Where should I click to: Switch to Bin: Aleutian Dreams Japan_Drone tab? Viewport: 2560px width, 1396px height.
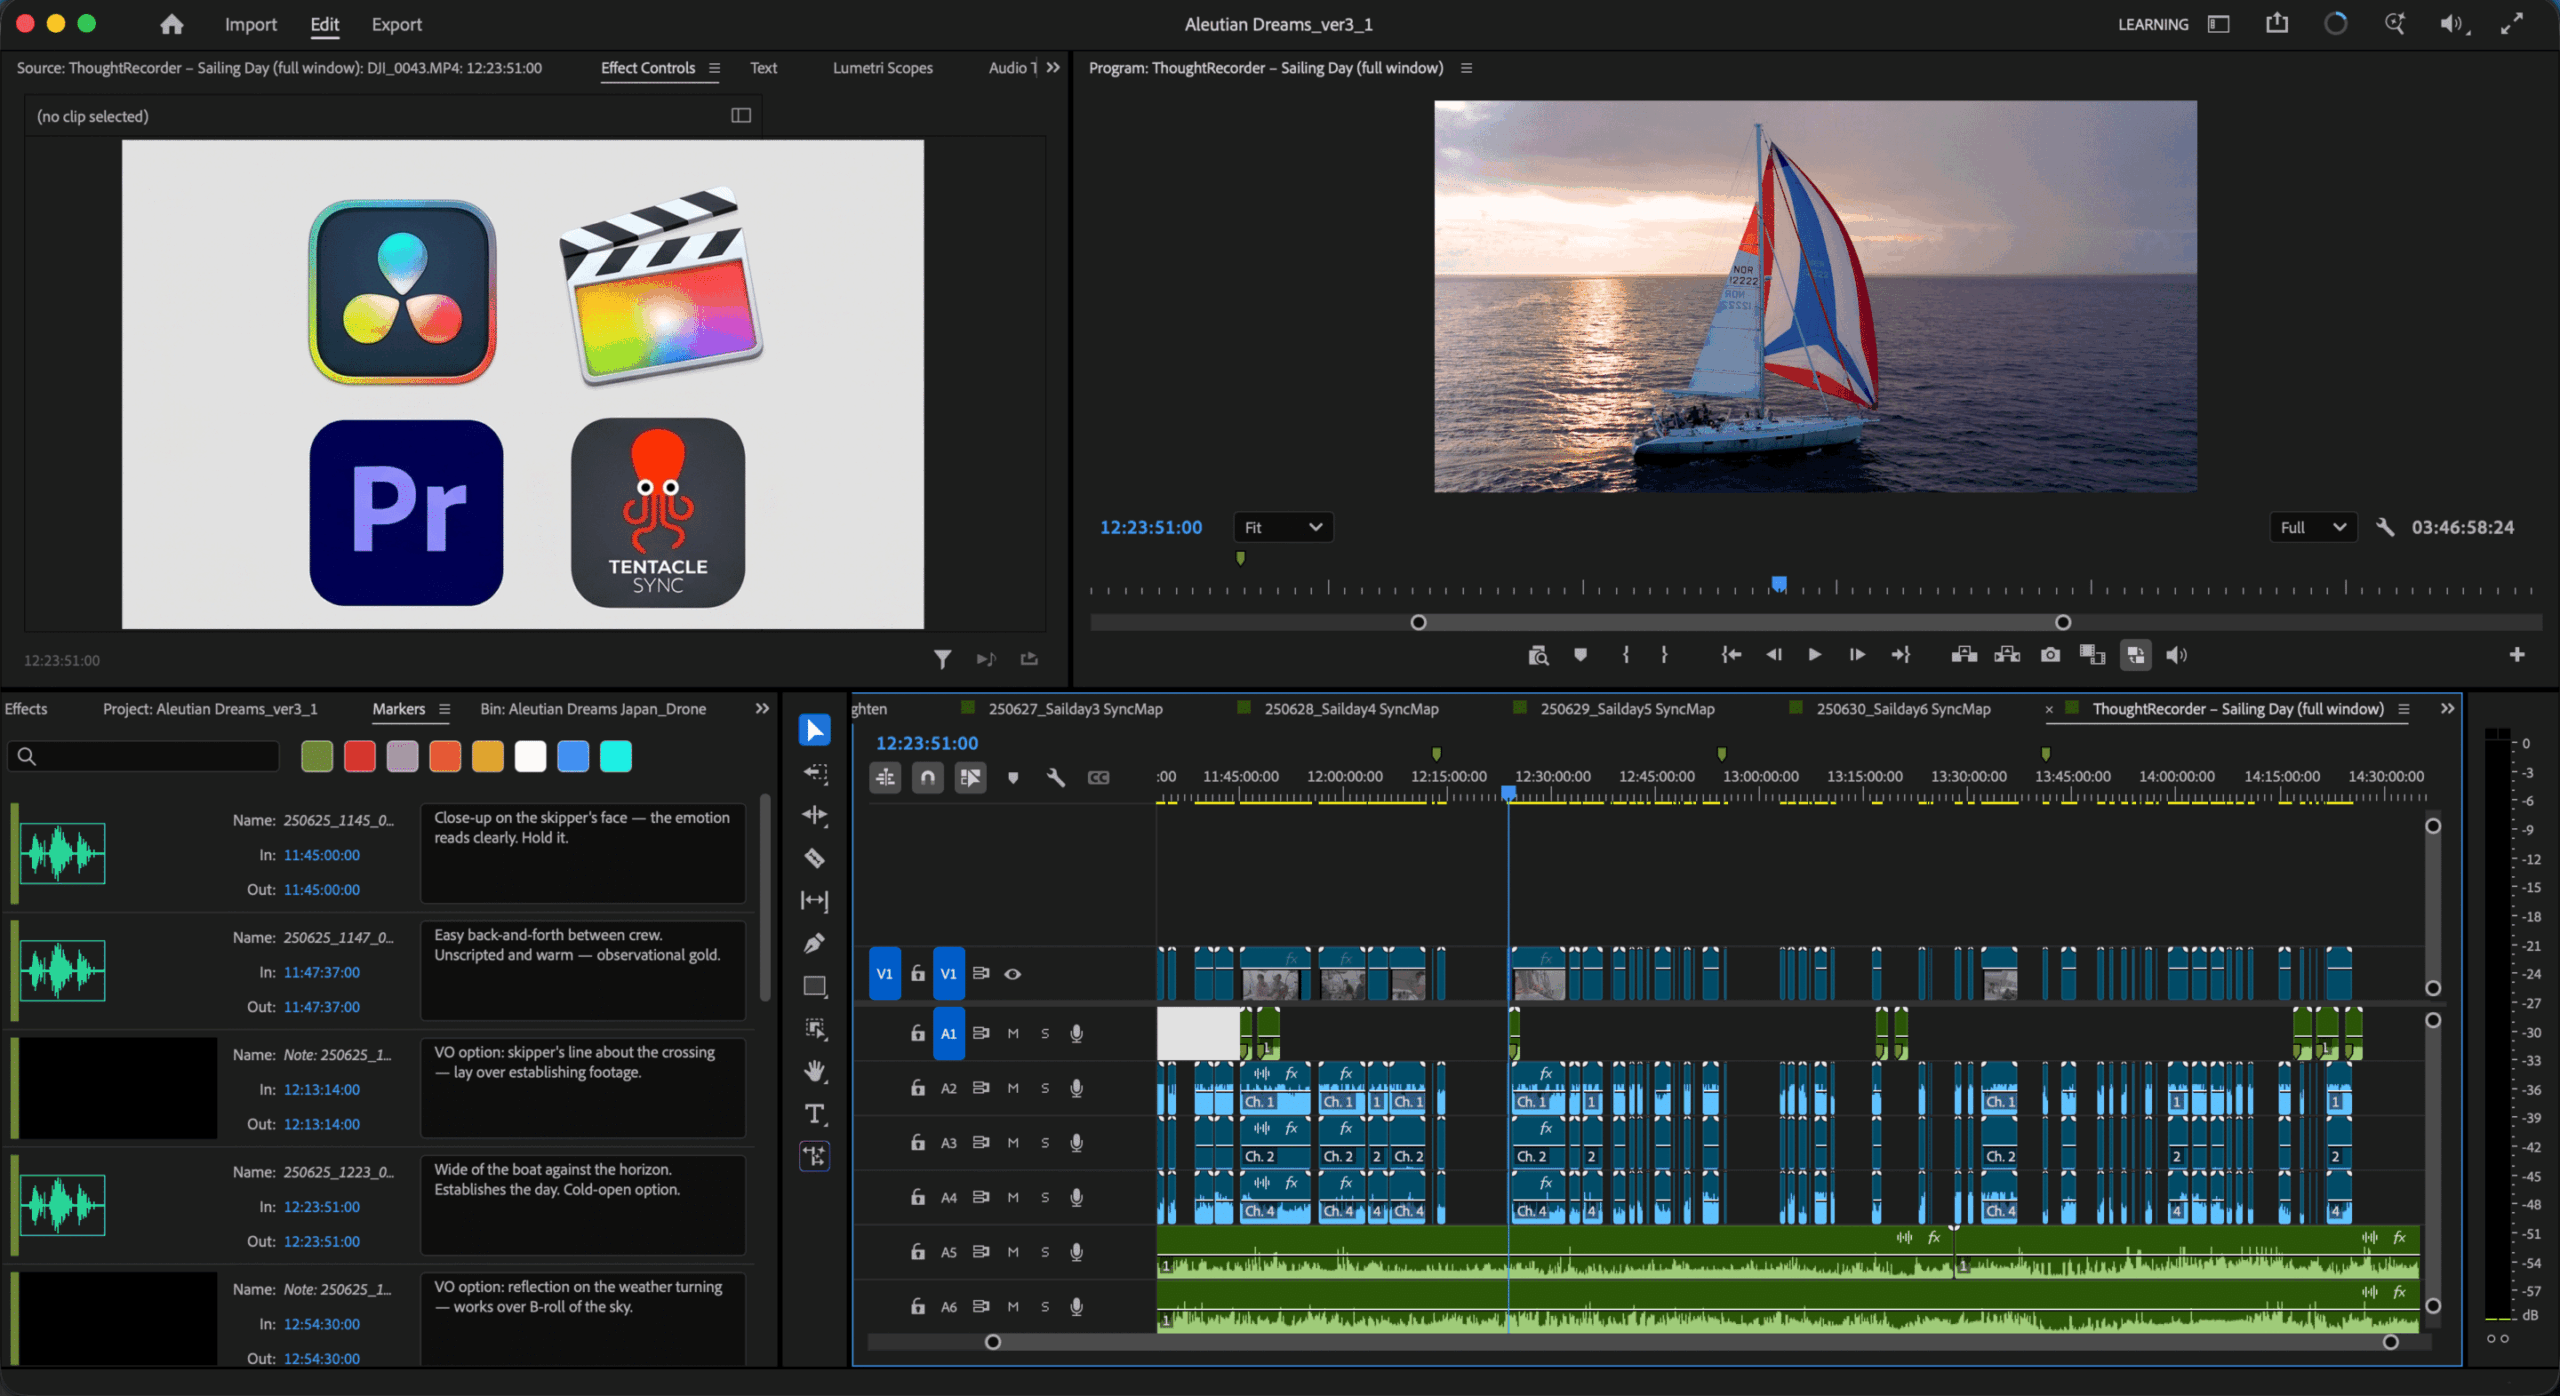coord(593,709)
